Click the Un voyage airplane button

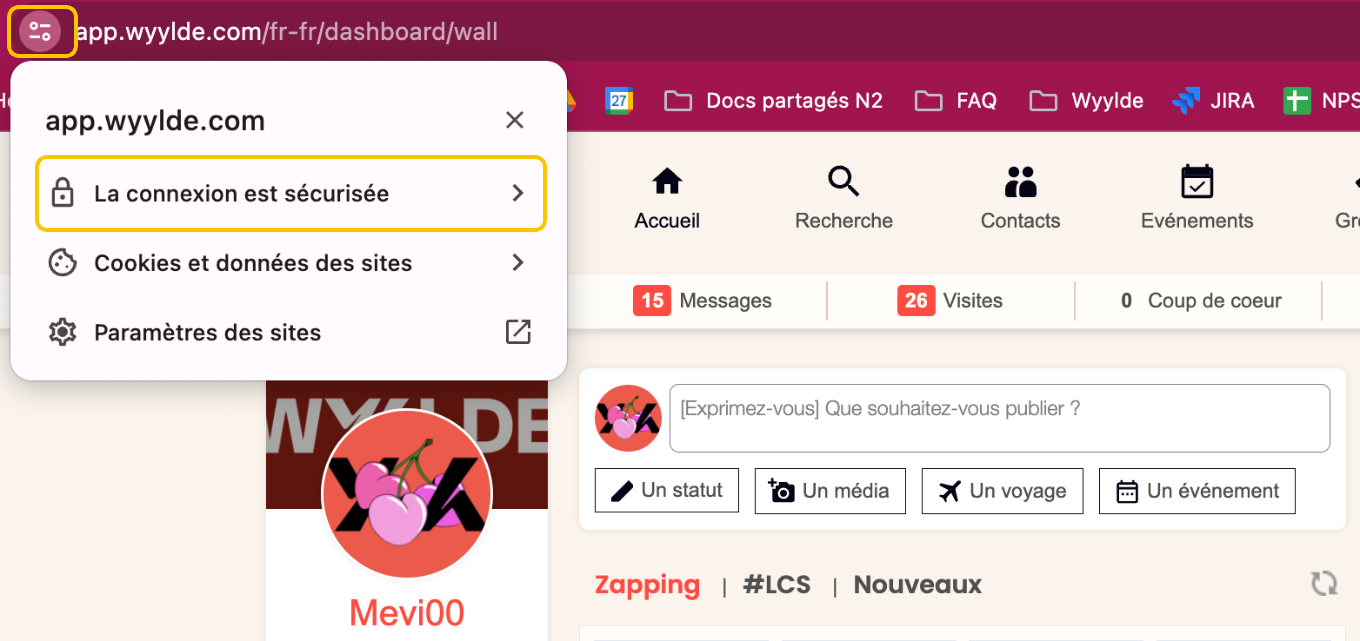[1002, 491]
